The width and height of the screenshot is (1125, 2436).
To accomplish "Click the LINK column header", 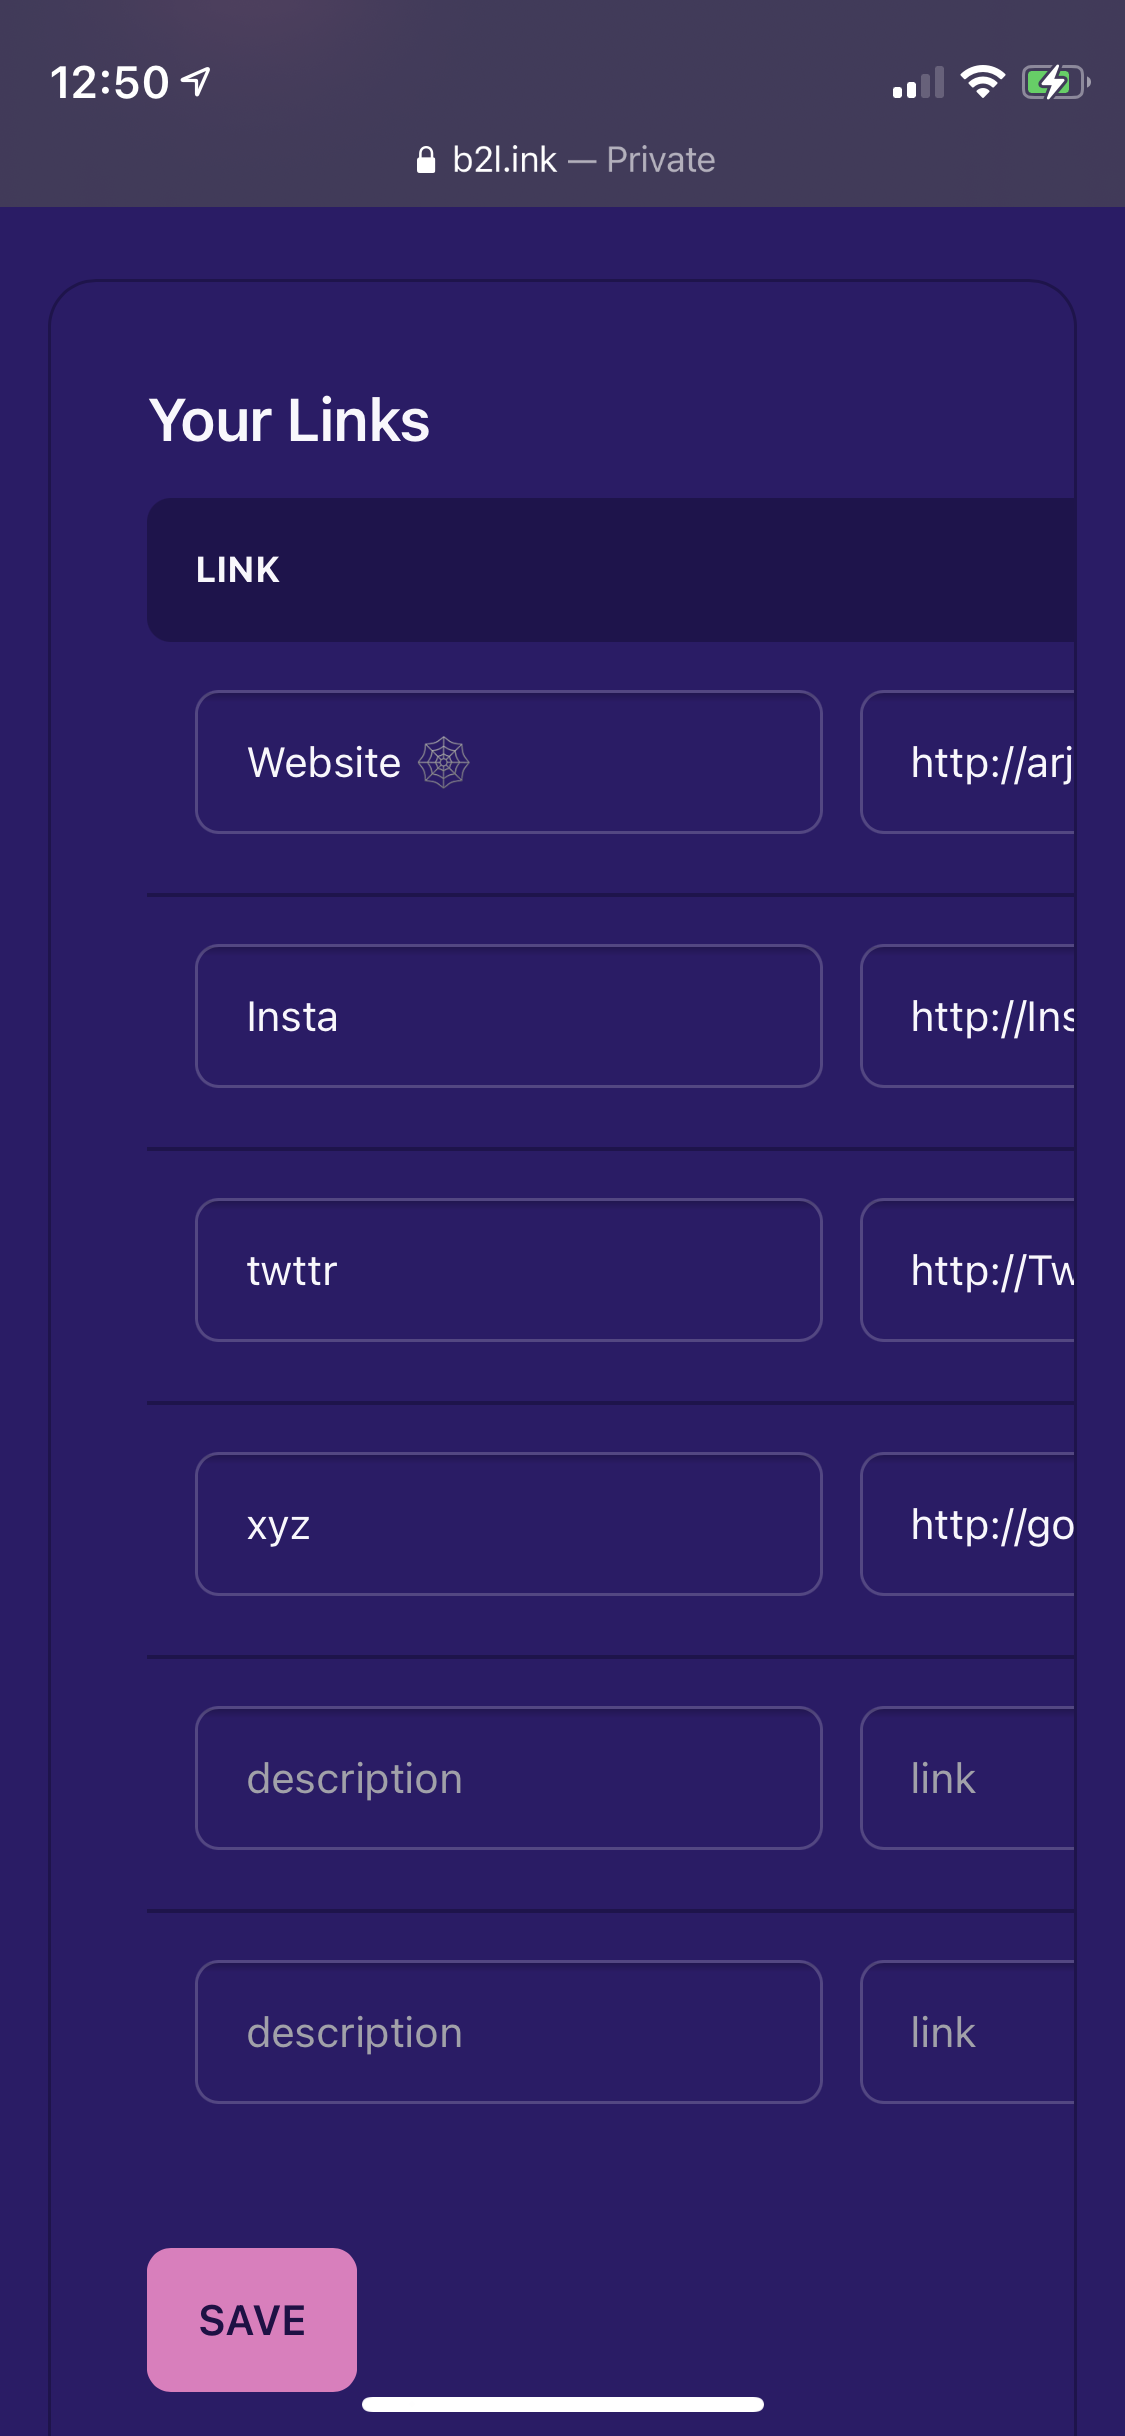I will (x=237, y=568).
